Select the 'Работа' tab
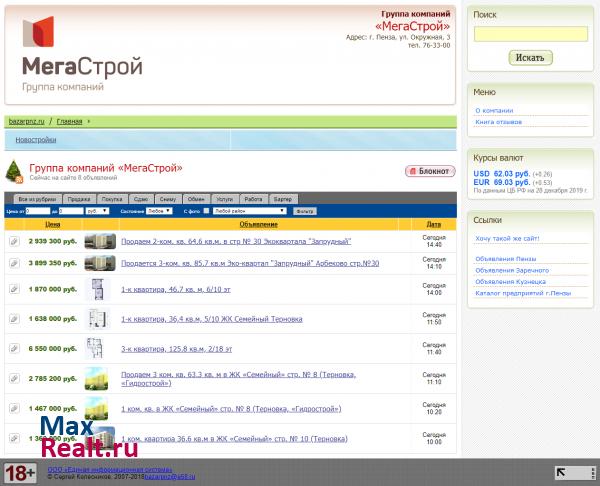600x486 pixels. point(253,199)
